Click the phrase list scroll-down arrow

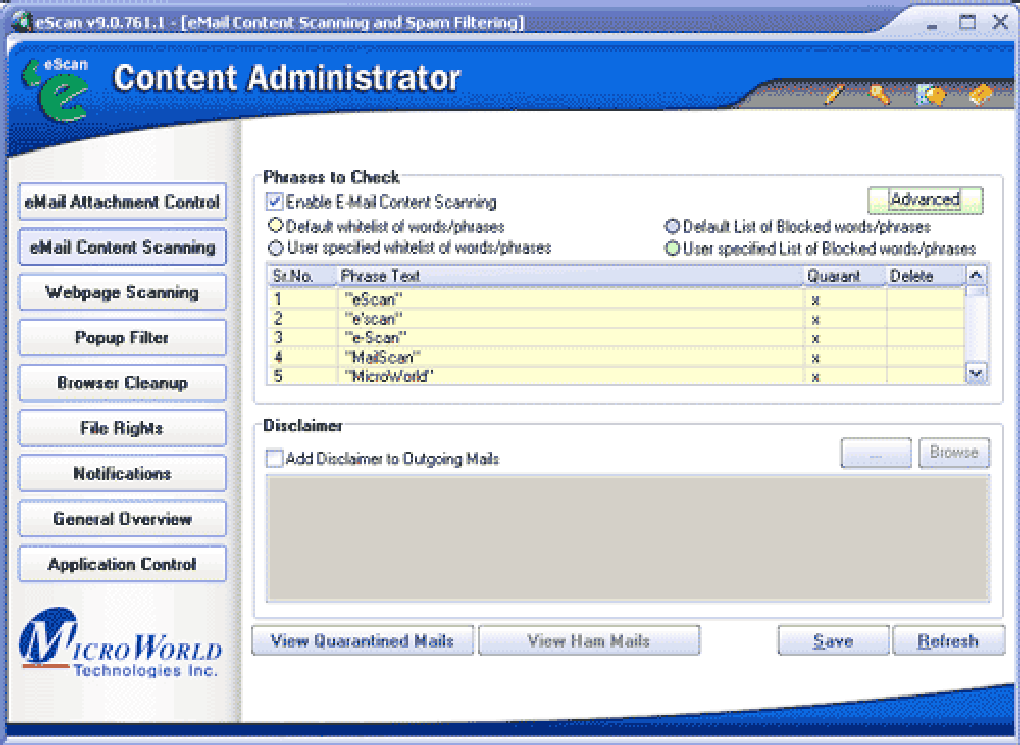[x=976, y=373]
